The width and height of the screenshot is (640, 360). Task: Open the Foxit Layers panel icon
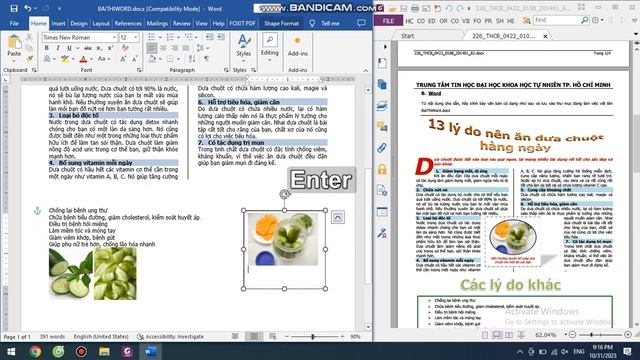tap(382, 106)
